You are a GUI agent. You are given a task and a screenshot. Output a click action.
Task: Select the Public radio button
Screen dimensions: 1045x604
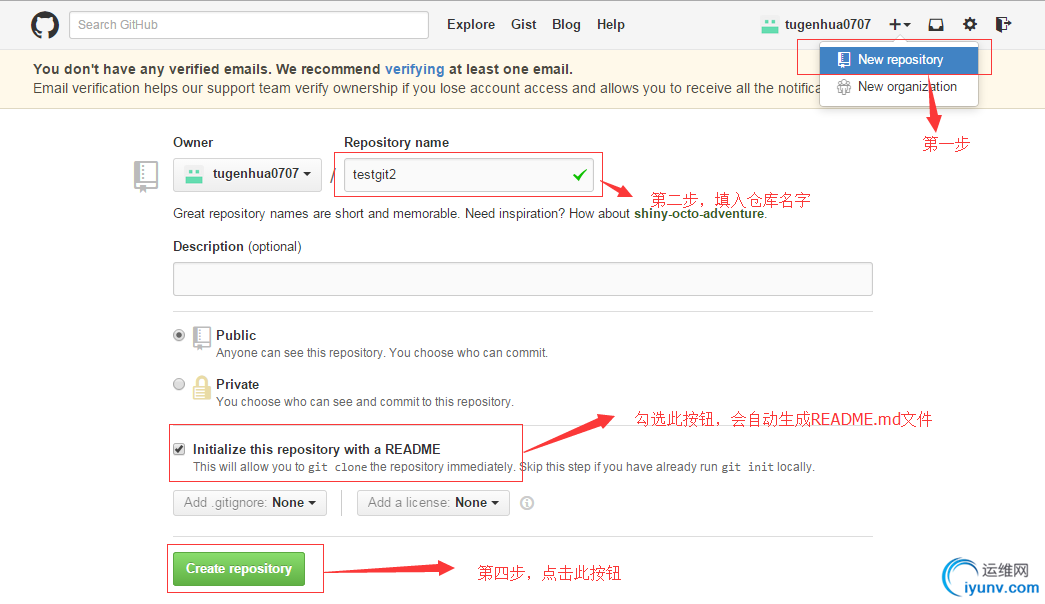[179, 335]
